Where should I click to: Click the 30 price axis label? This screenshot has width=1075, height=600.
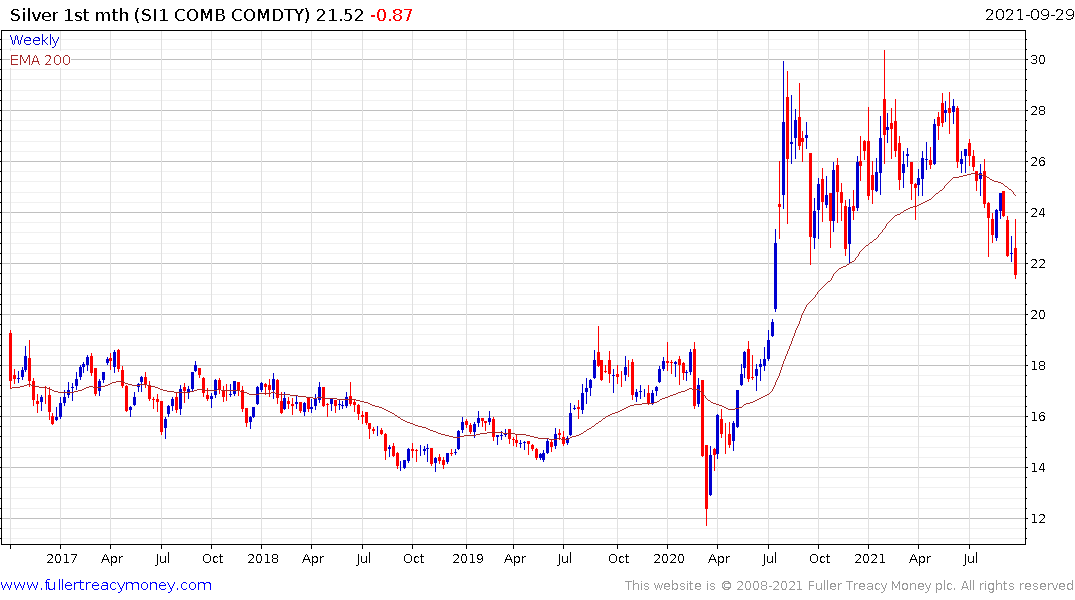(1038, 60)
